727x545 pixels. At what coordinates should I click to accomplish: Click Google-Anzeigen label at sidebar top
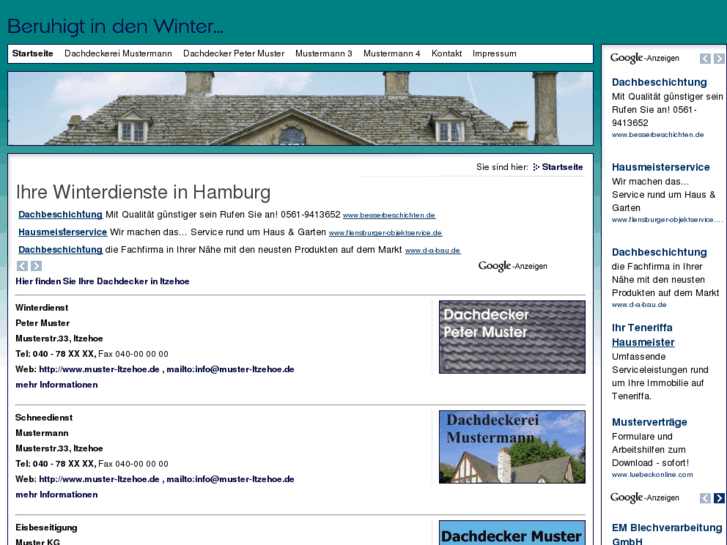pyautogui.click(x=644, y=58)
